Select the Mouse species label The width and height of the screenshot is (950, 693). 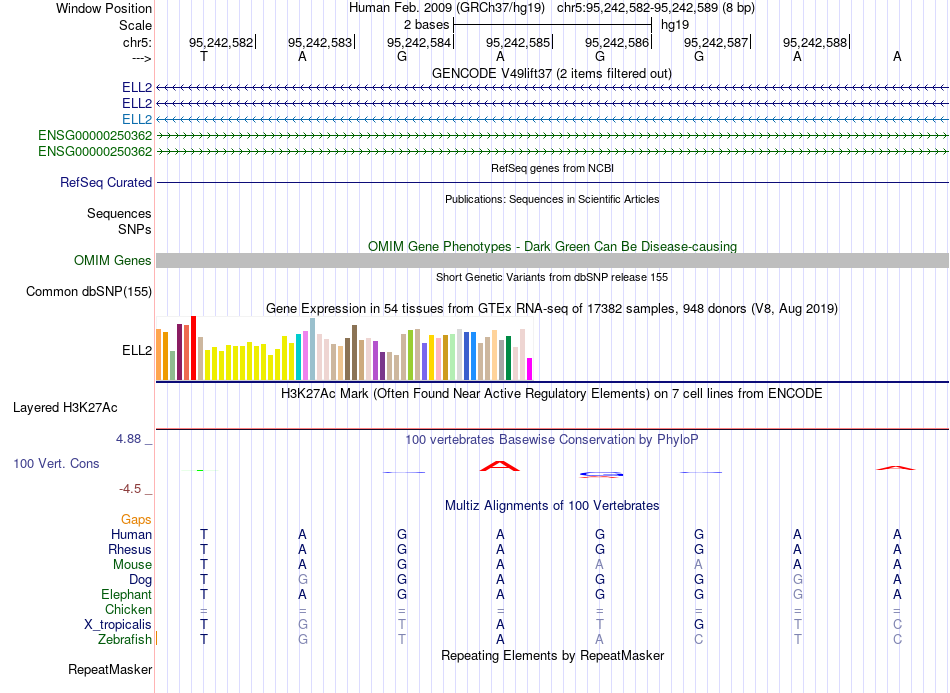pyautogui.click(x=132, y=565)
